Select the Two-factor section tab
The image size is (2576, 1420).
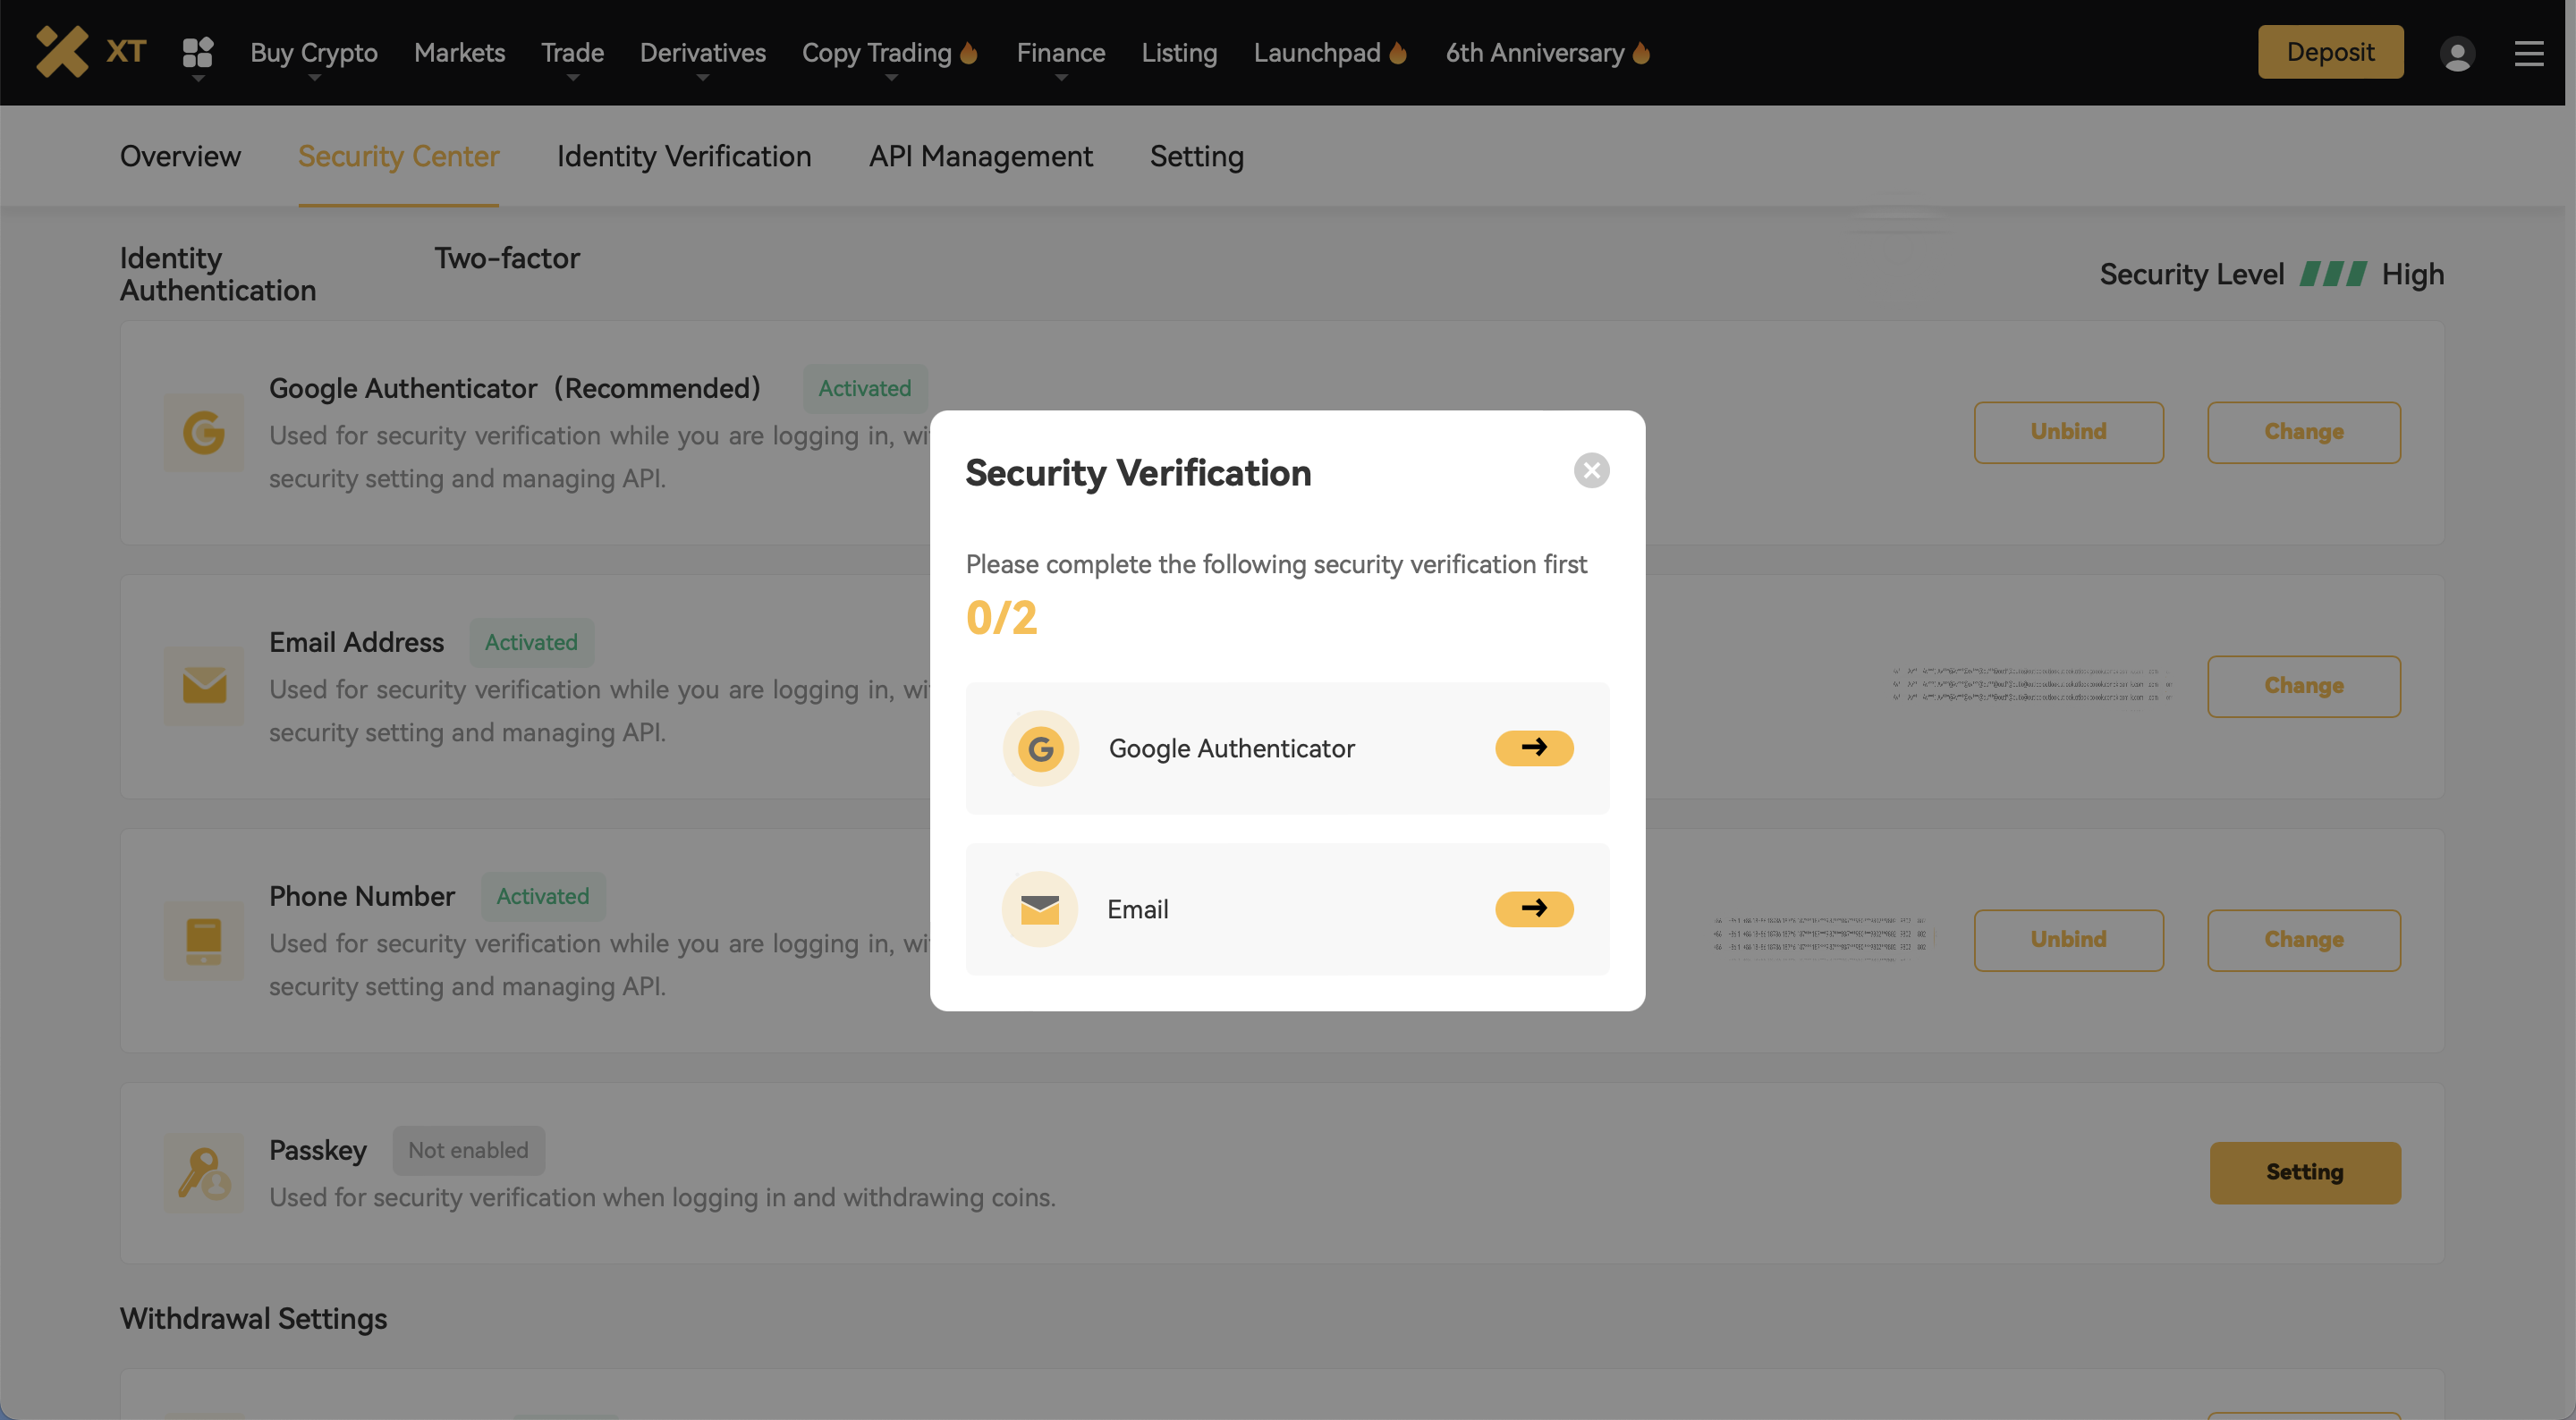pyautogui.click(x=506, y=259)
